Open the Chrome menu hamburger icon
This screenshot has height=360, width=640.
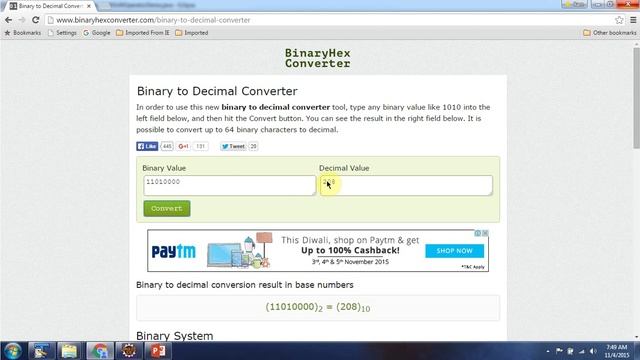click(x=633, y=20)
